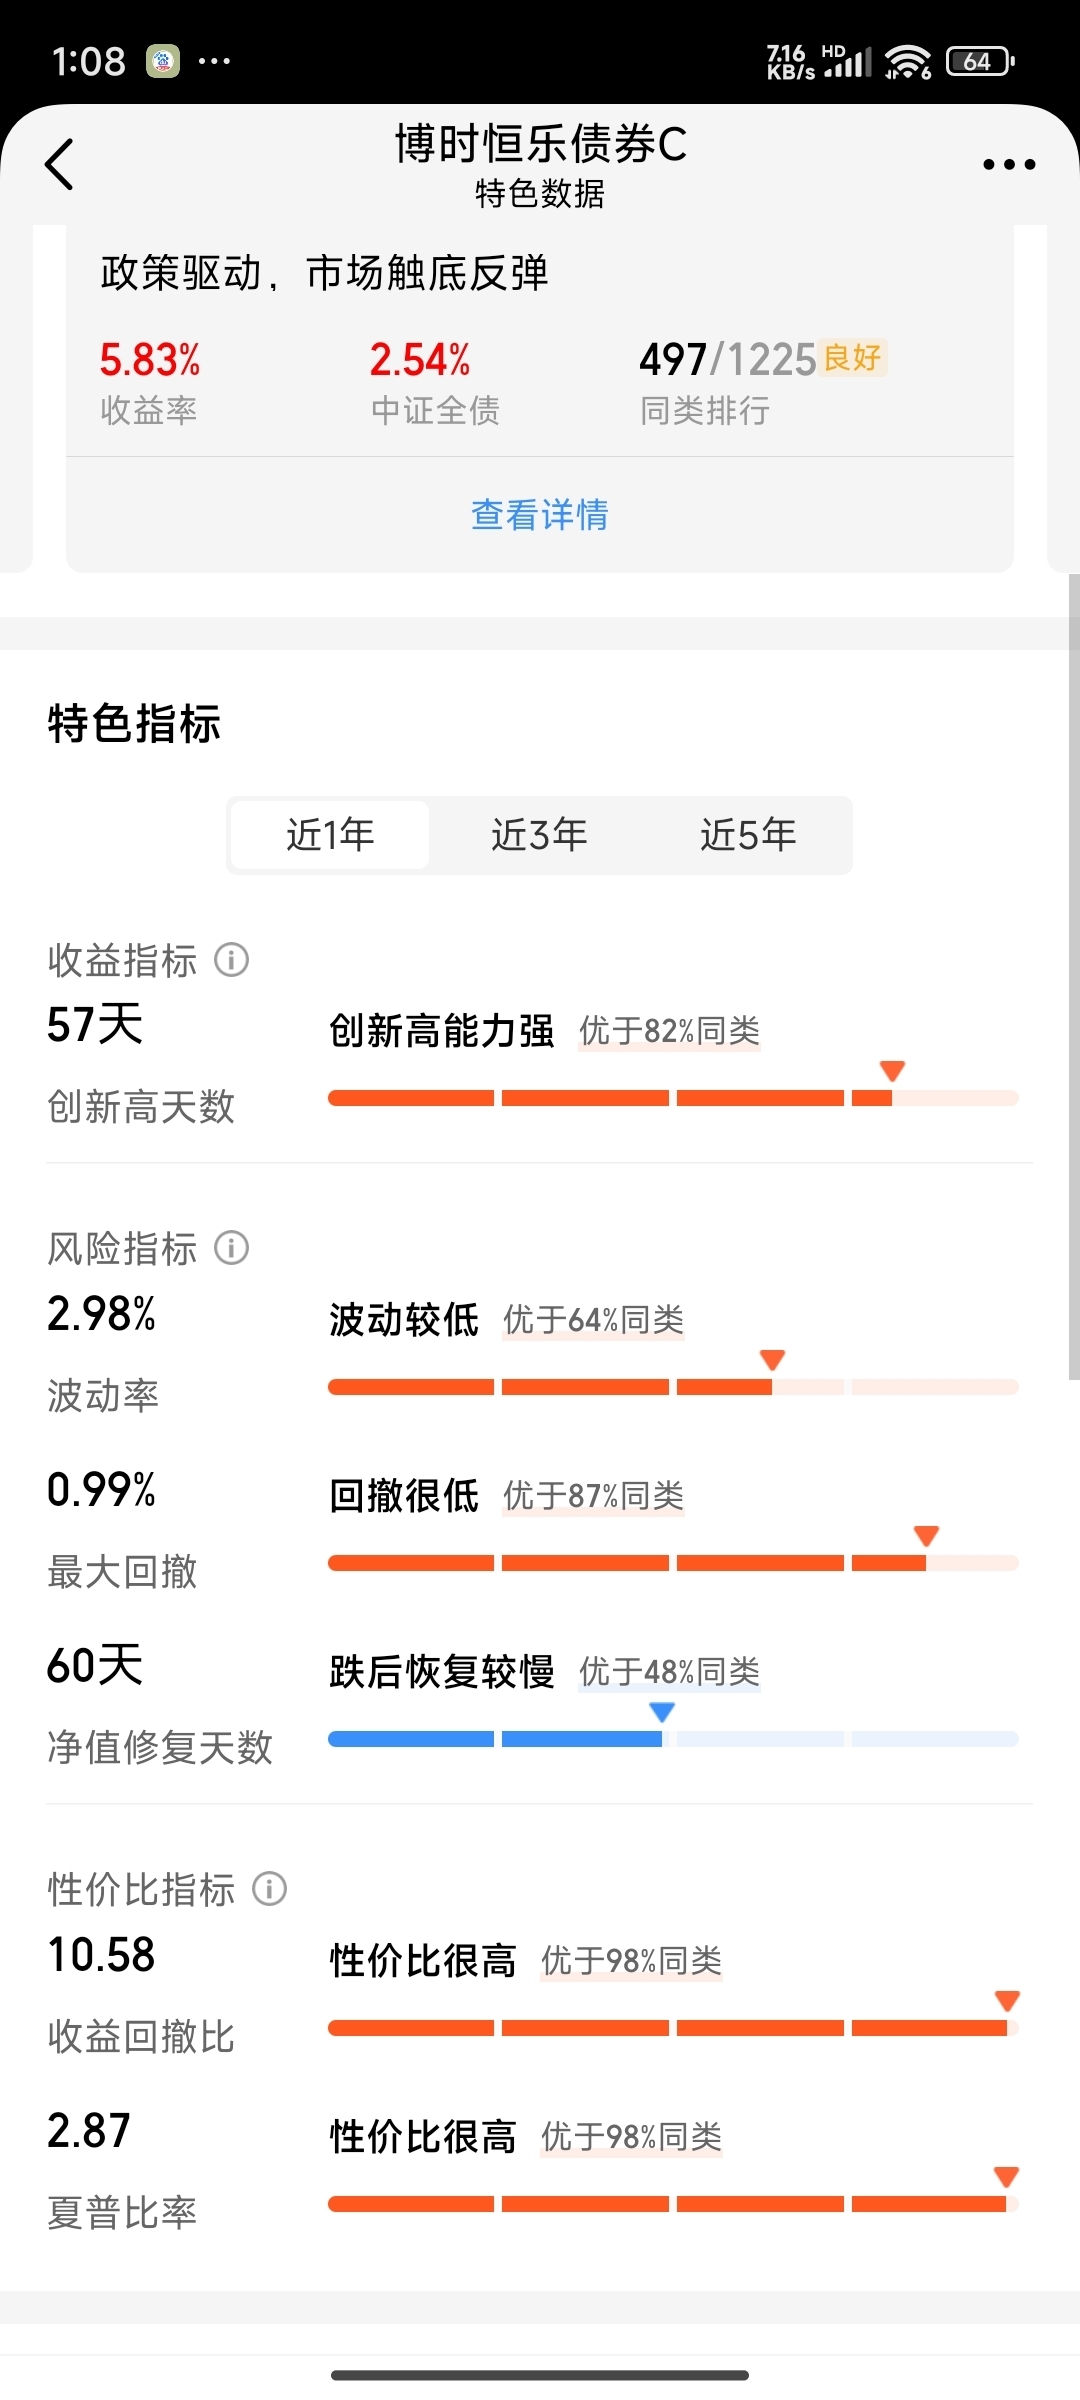This screenshot has height=2400, width=1080.
Task: Tap orange marker on 波动率 bar
Action: (x=772, y=1360)
